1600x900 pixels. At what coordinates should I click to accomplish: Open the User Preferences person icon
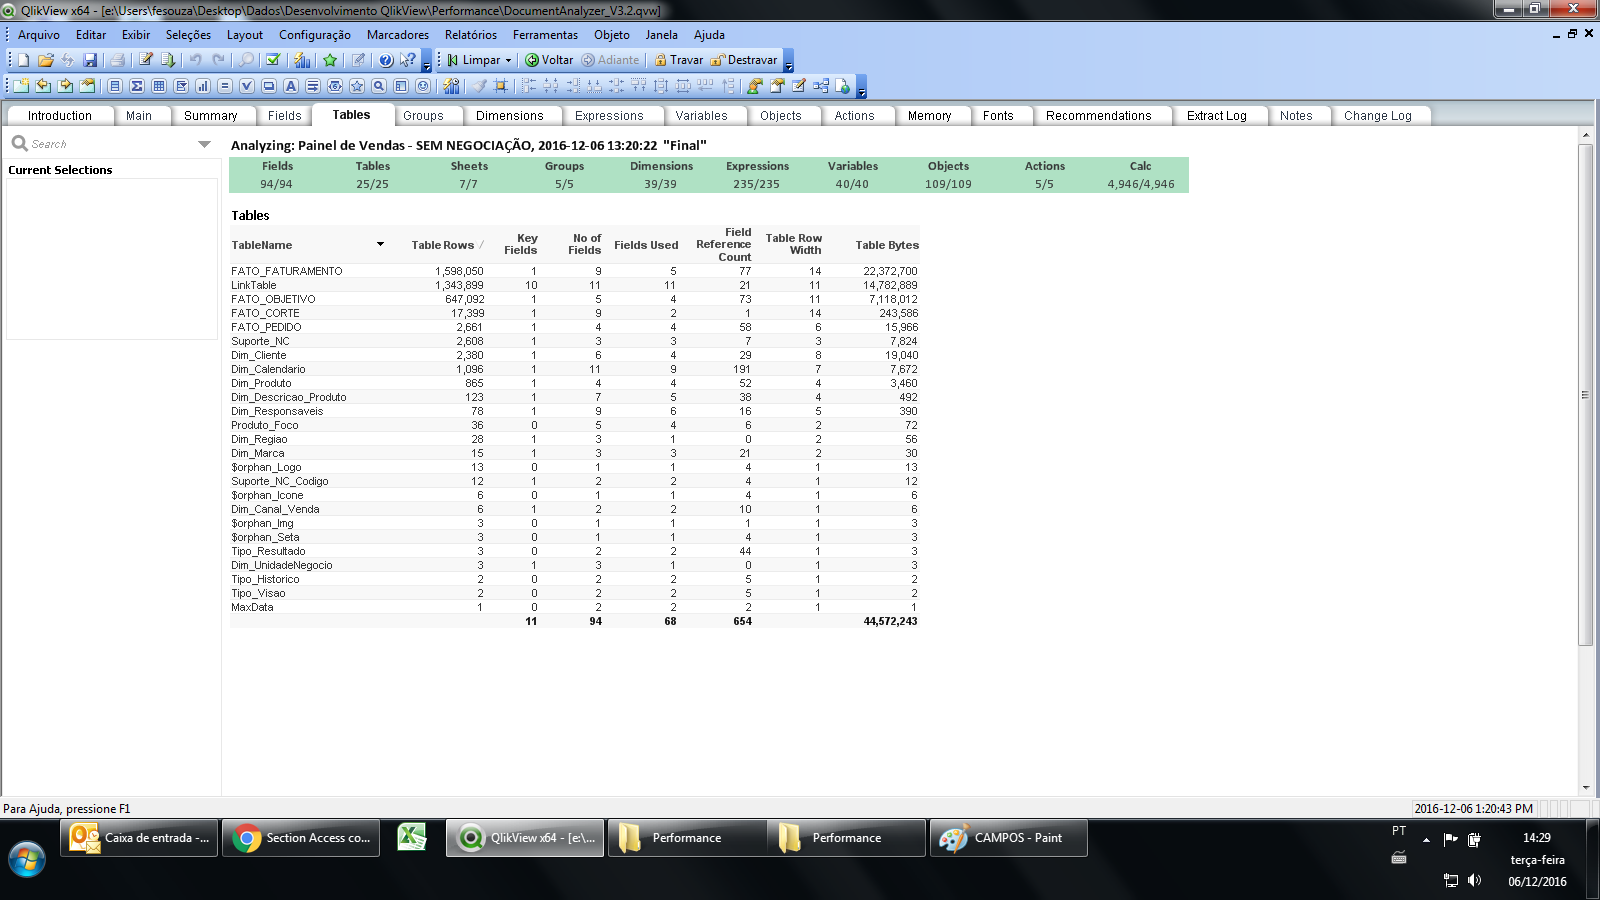[753, 86]
